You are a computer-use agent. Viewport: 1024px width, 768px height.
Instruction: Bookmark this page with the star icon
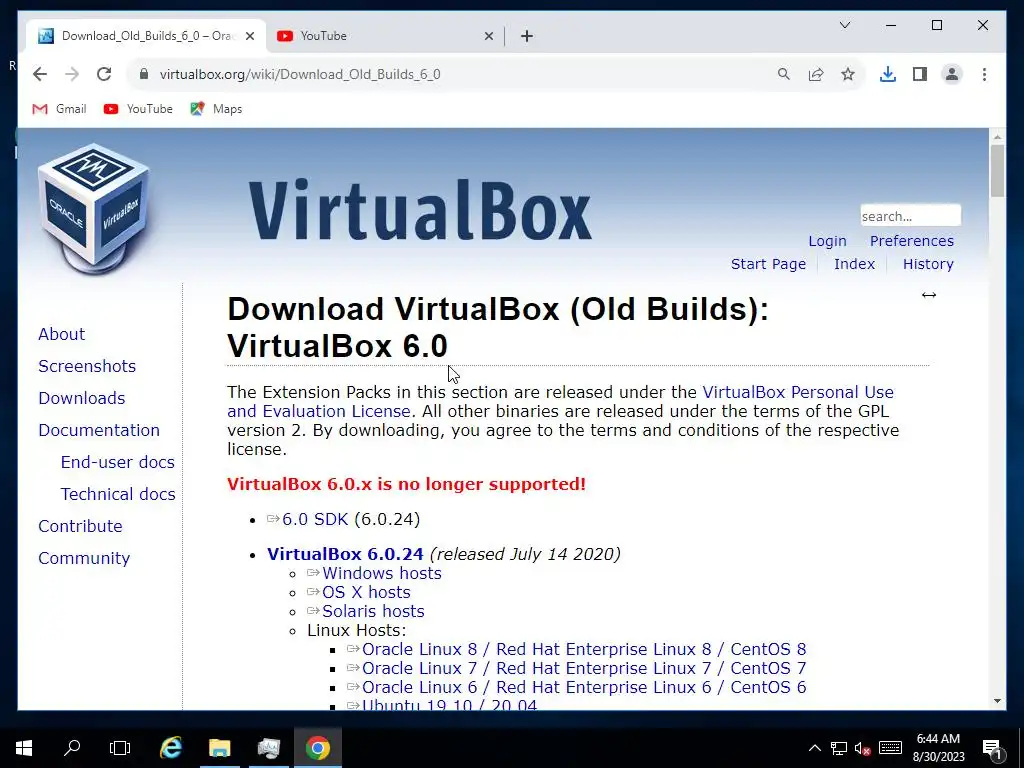(x=848, y=74)
